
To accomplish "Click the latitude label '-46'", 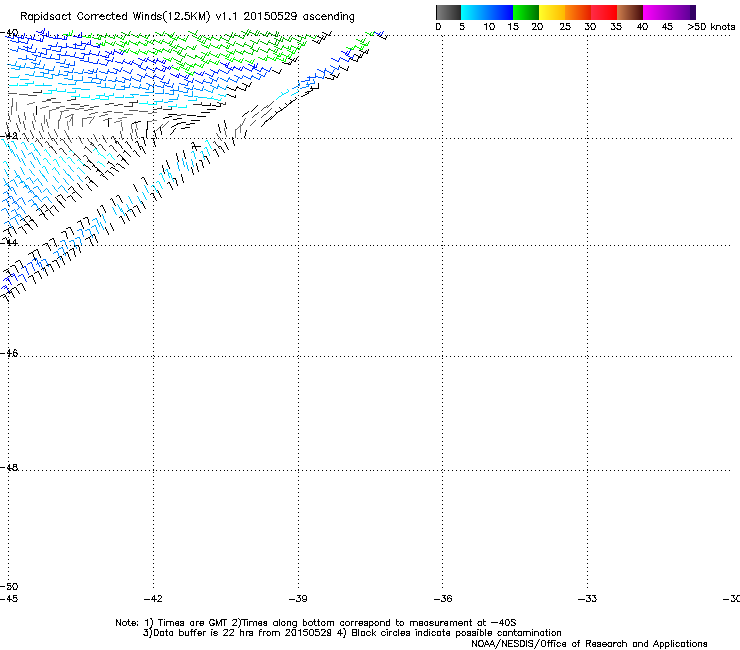I will 9,353.
